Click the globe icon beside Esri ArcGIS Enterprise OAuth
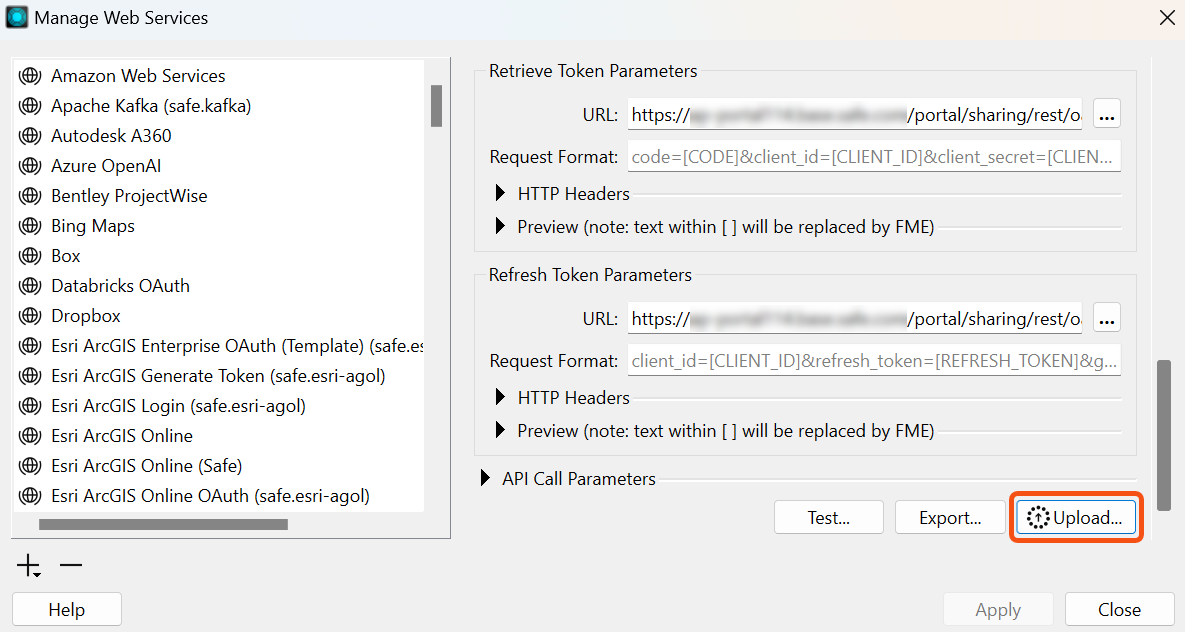Viewport: 1185px width, 632px height. coord(30,346)
